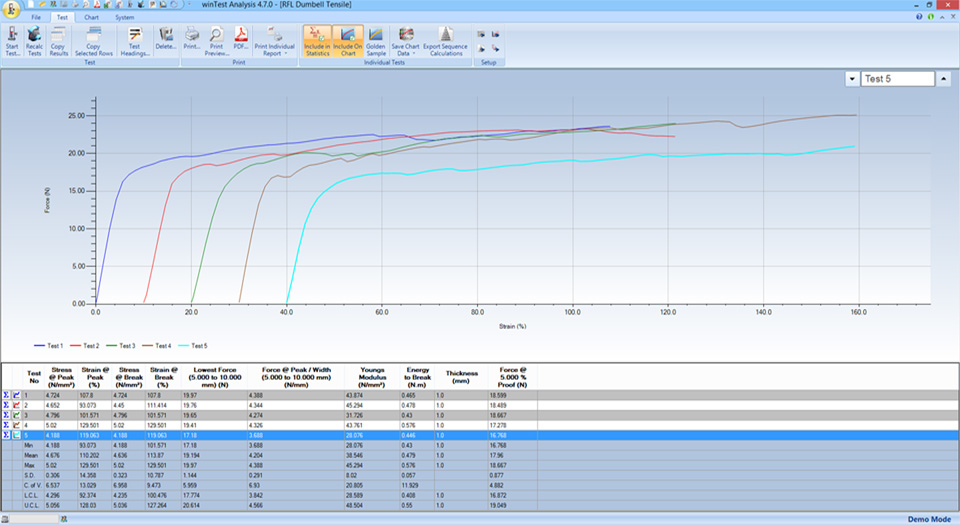The image size is (960, 525).
Task: Click Test 2 red legend entry
Action: tap(84, 346)
